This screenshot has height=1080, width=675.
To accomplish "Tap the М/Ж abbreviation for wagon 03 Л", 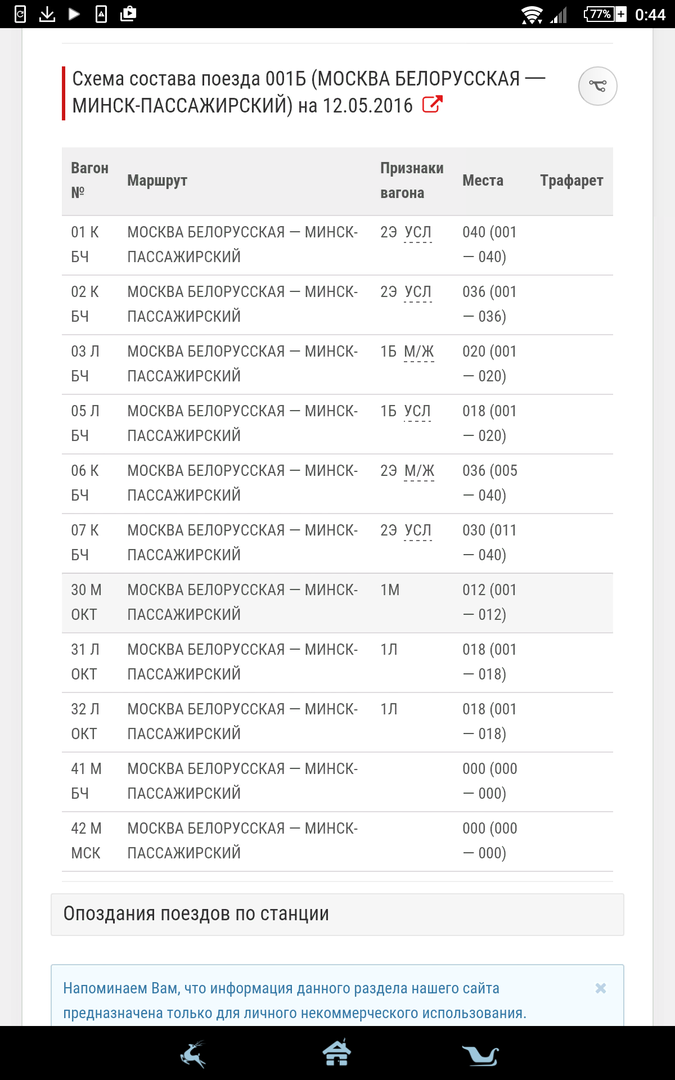I will pyautogui.click(x=419, y=352).
